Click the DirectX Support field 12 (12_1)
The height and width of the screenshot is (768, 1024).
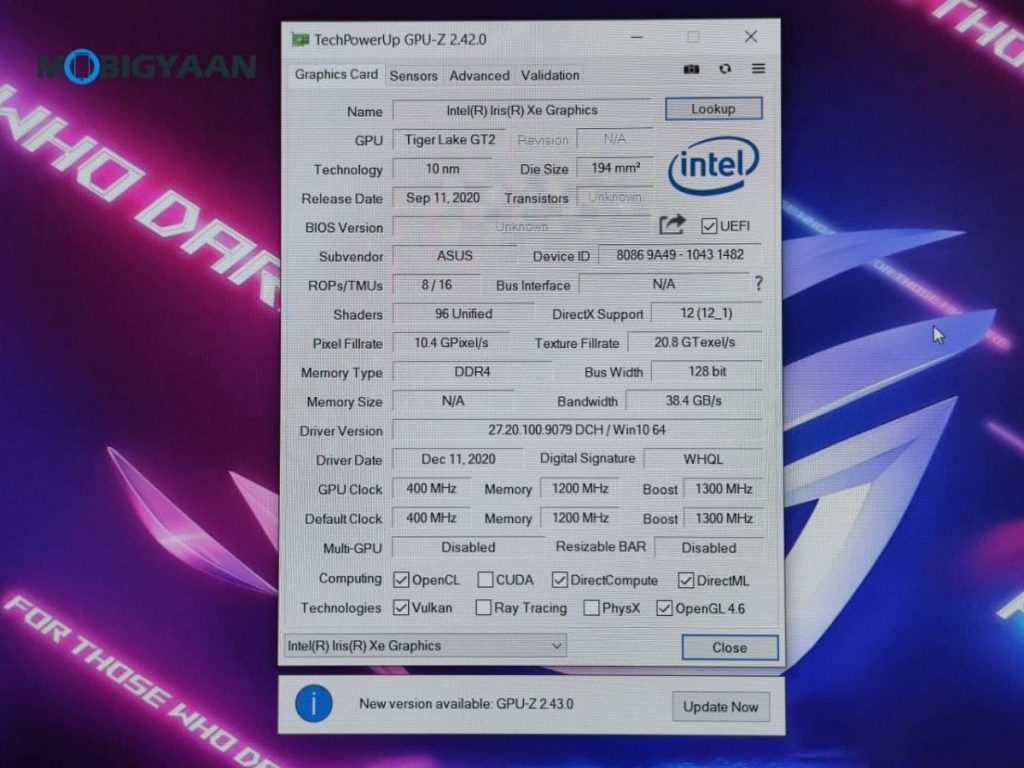coord(707,313)
